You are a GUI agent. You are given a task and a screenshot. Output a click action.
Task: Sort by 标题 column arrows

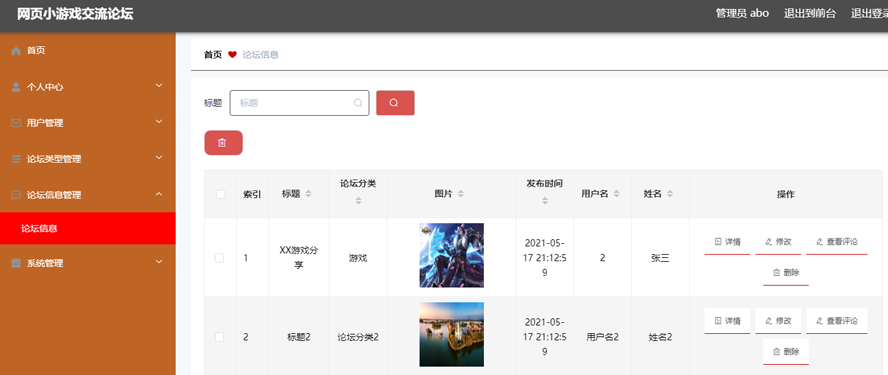pos(308,194)
